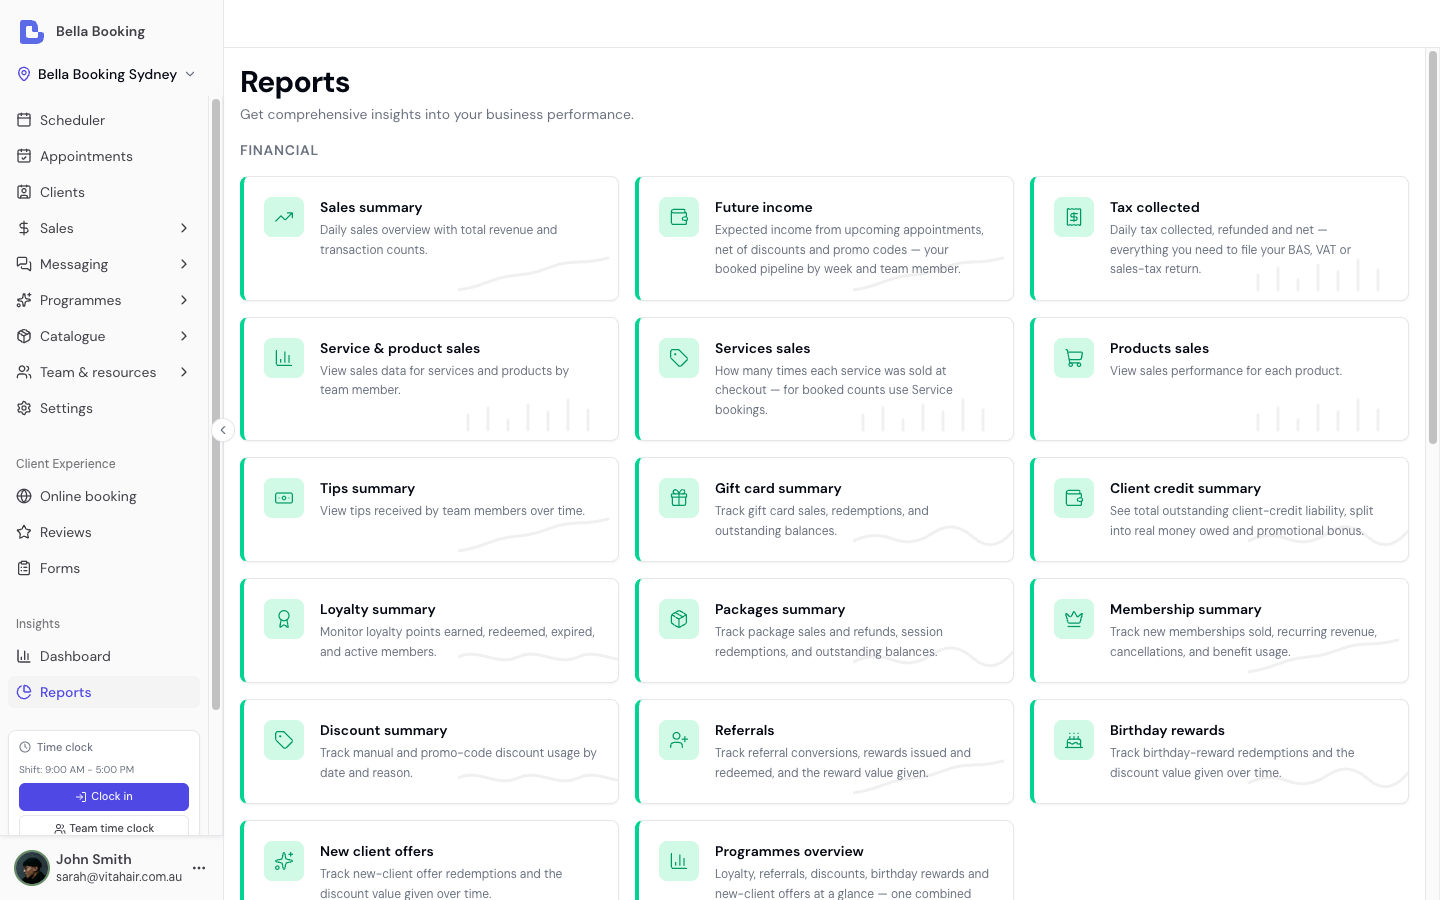Expand the Messaging submenu chevron
The width and height of the screenshot is (1440, 900).
click(184, 264)
